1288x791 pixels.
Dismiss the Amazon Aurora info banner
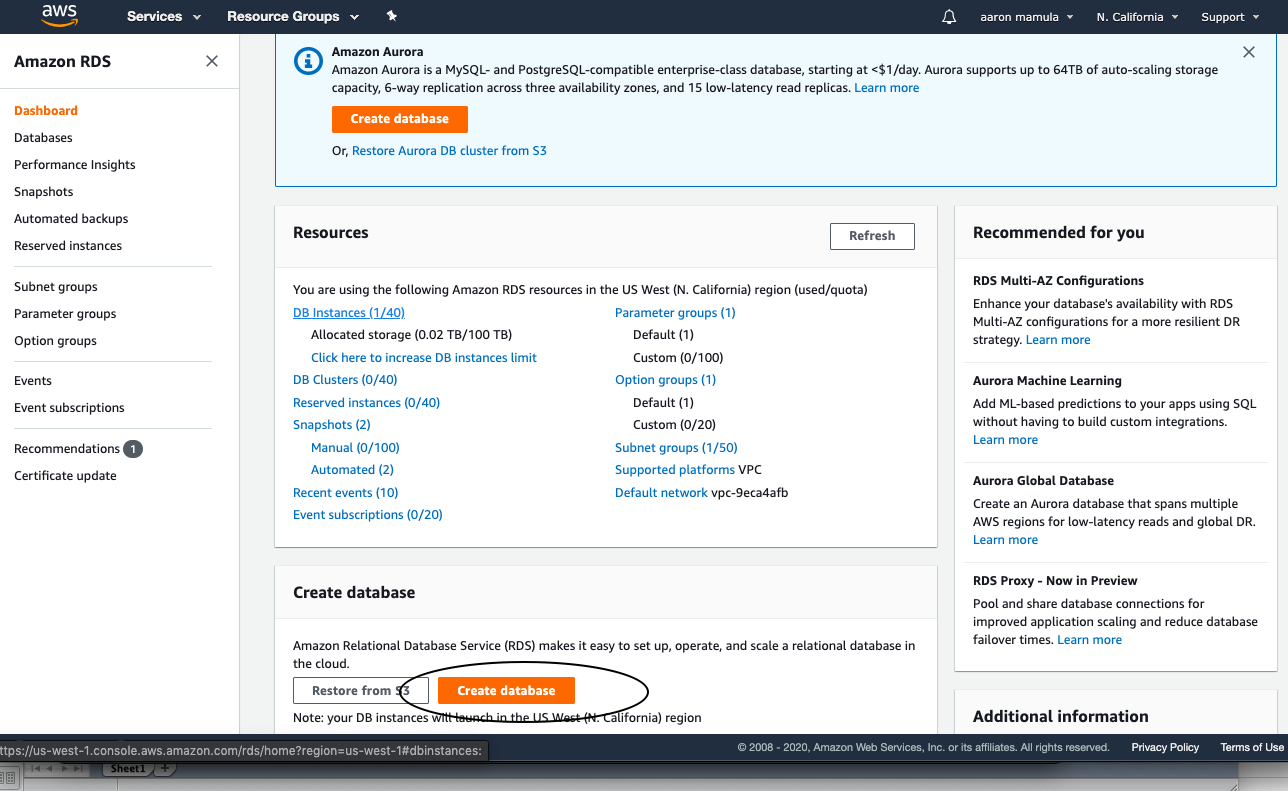coord(1249,52)
